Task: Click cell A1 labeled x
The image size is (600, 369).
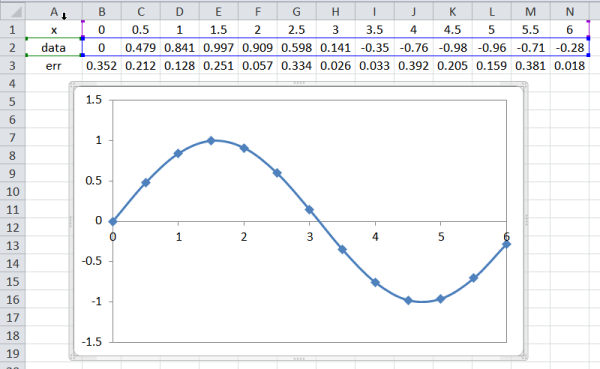Action: [x=54, y=30]
